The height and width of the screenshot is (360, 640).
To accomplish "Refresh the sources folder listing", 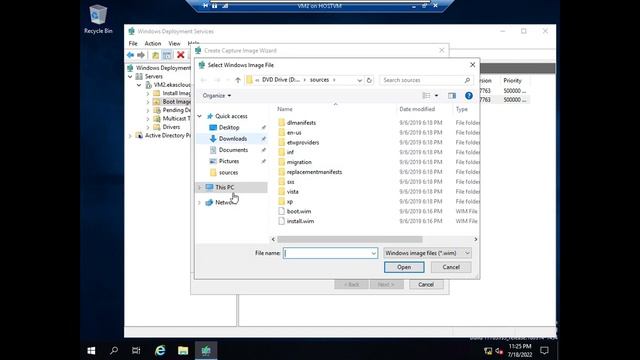I will [369, 80].
